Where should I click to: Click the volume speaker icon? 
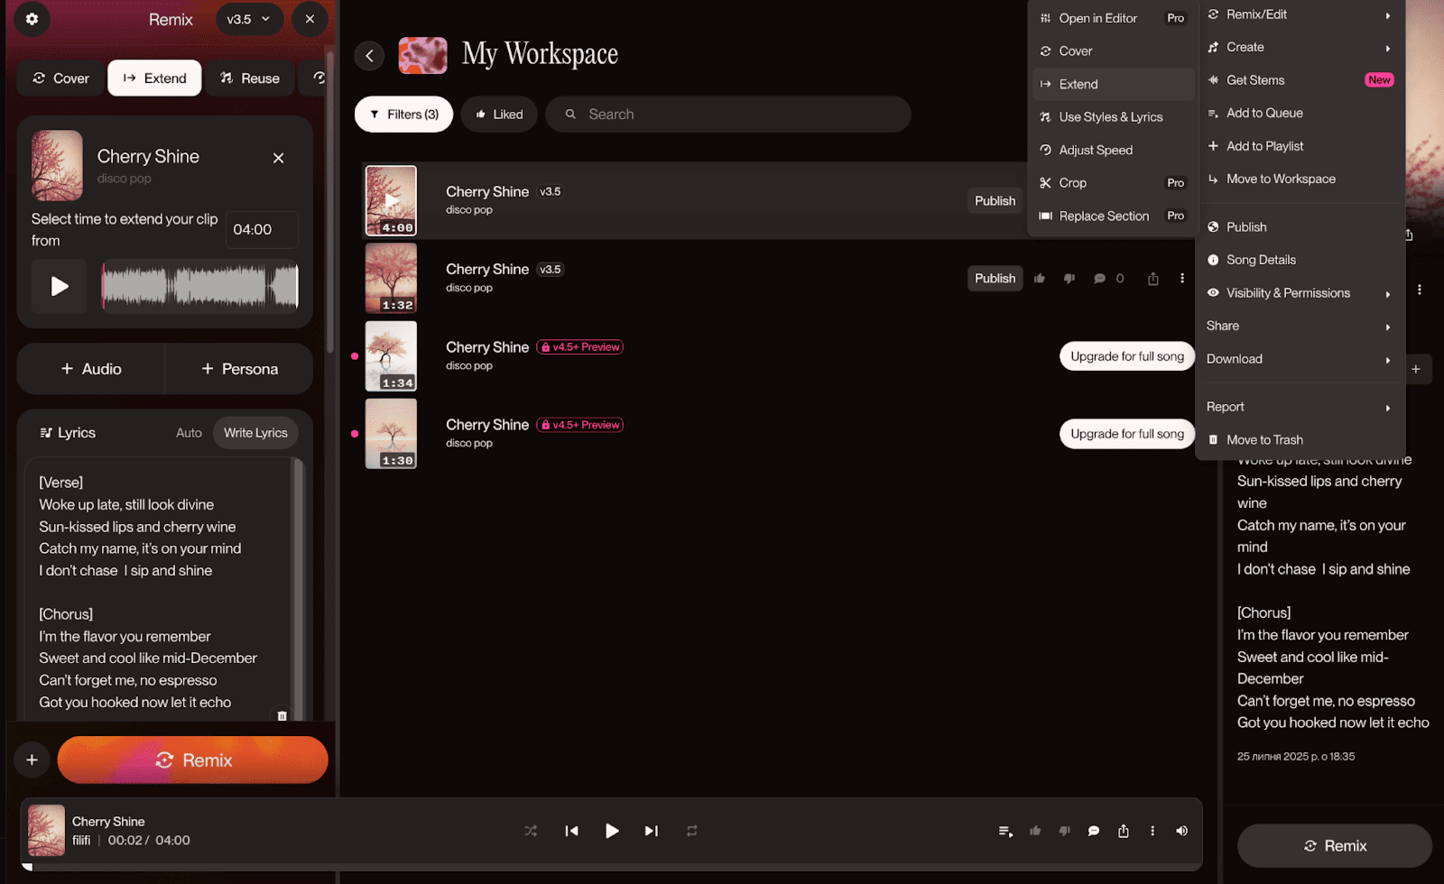1182,831
